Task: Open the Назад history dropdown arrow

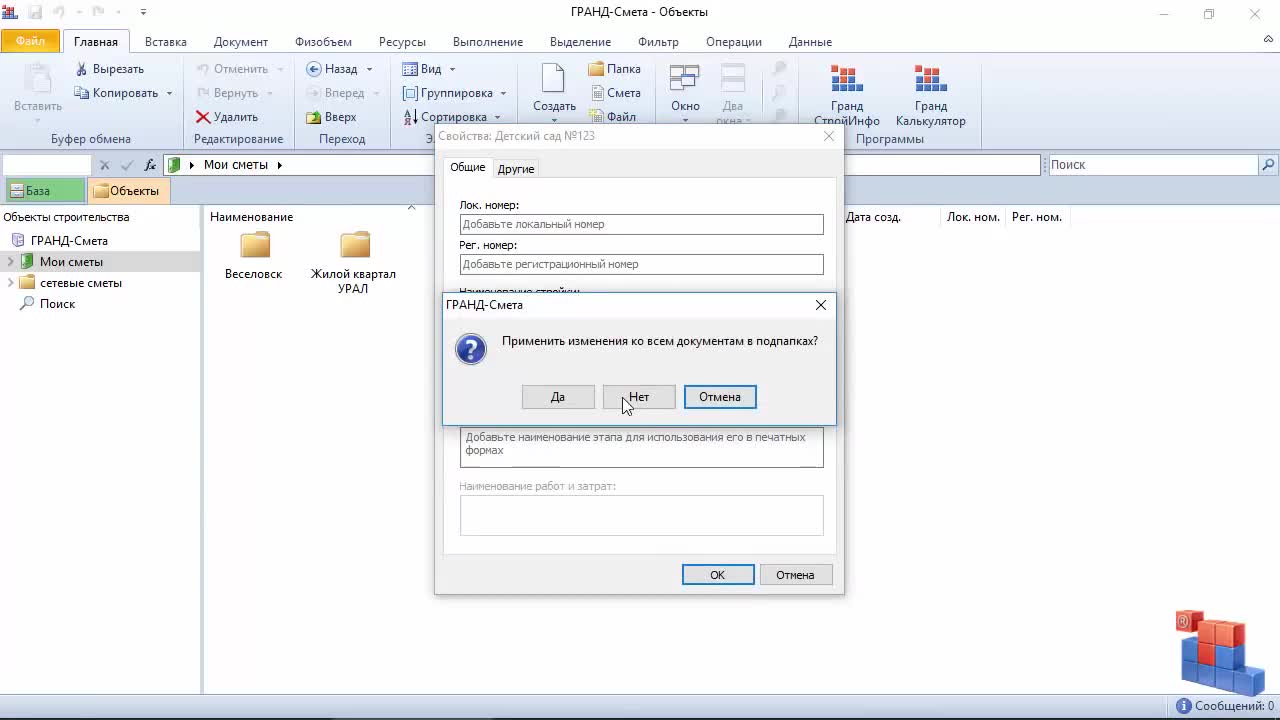Action: [x=369, y=69]
